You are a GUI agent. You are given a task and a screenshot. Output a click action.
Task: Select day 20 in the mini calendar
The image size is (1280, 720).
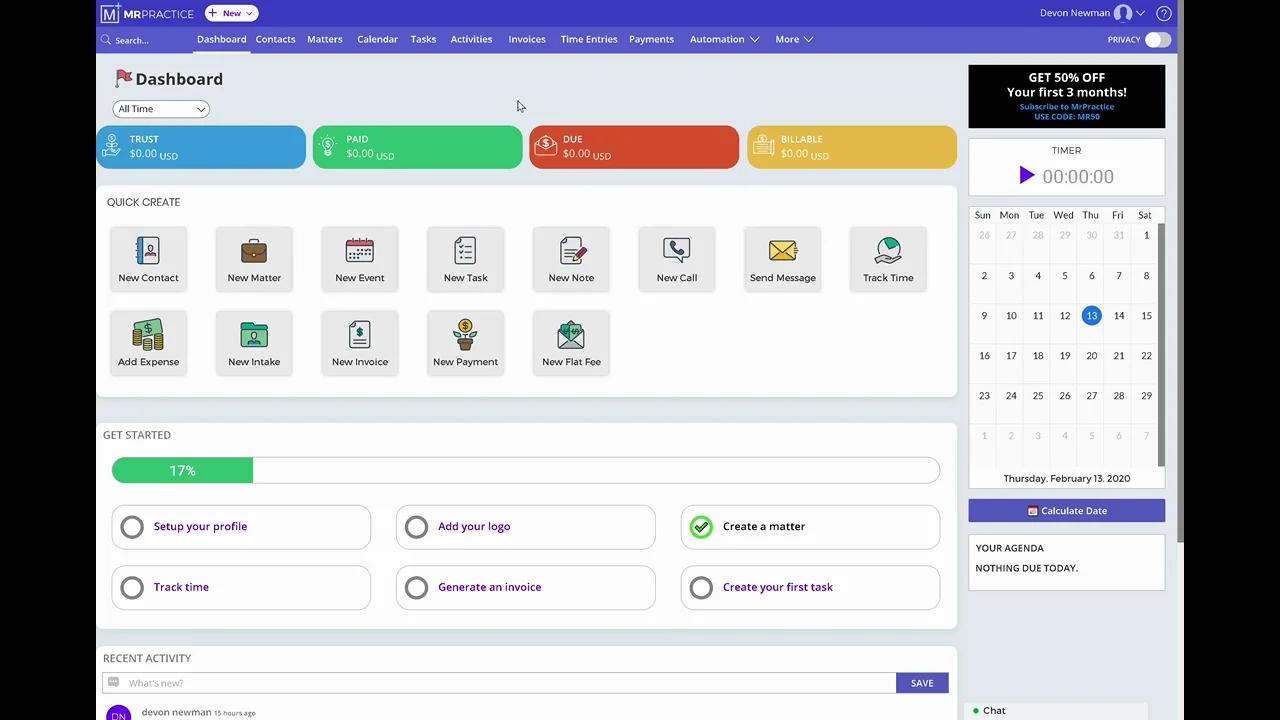1091,356
